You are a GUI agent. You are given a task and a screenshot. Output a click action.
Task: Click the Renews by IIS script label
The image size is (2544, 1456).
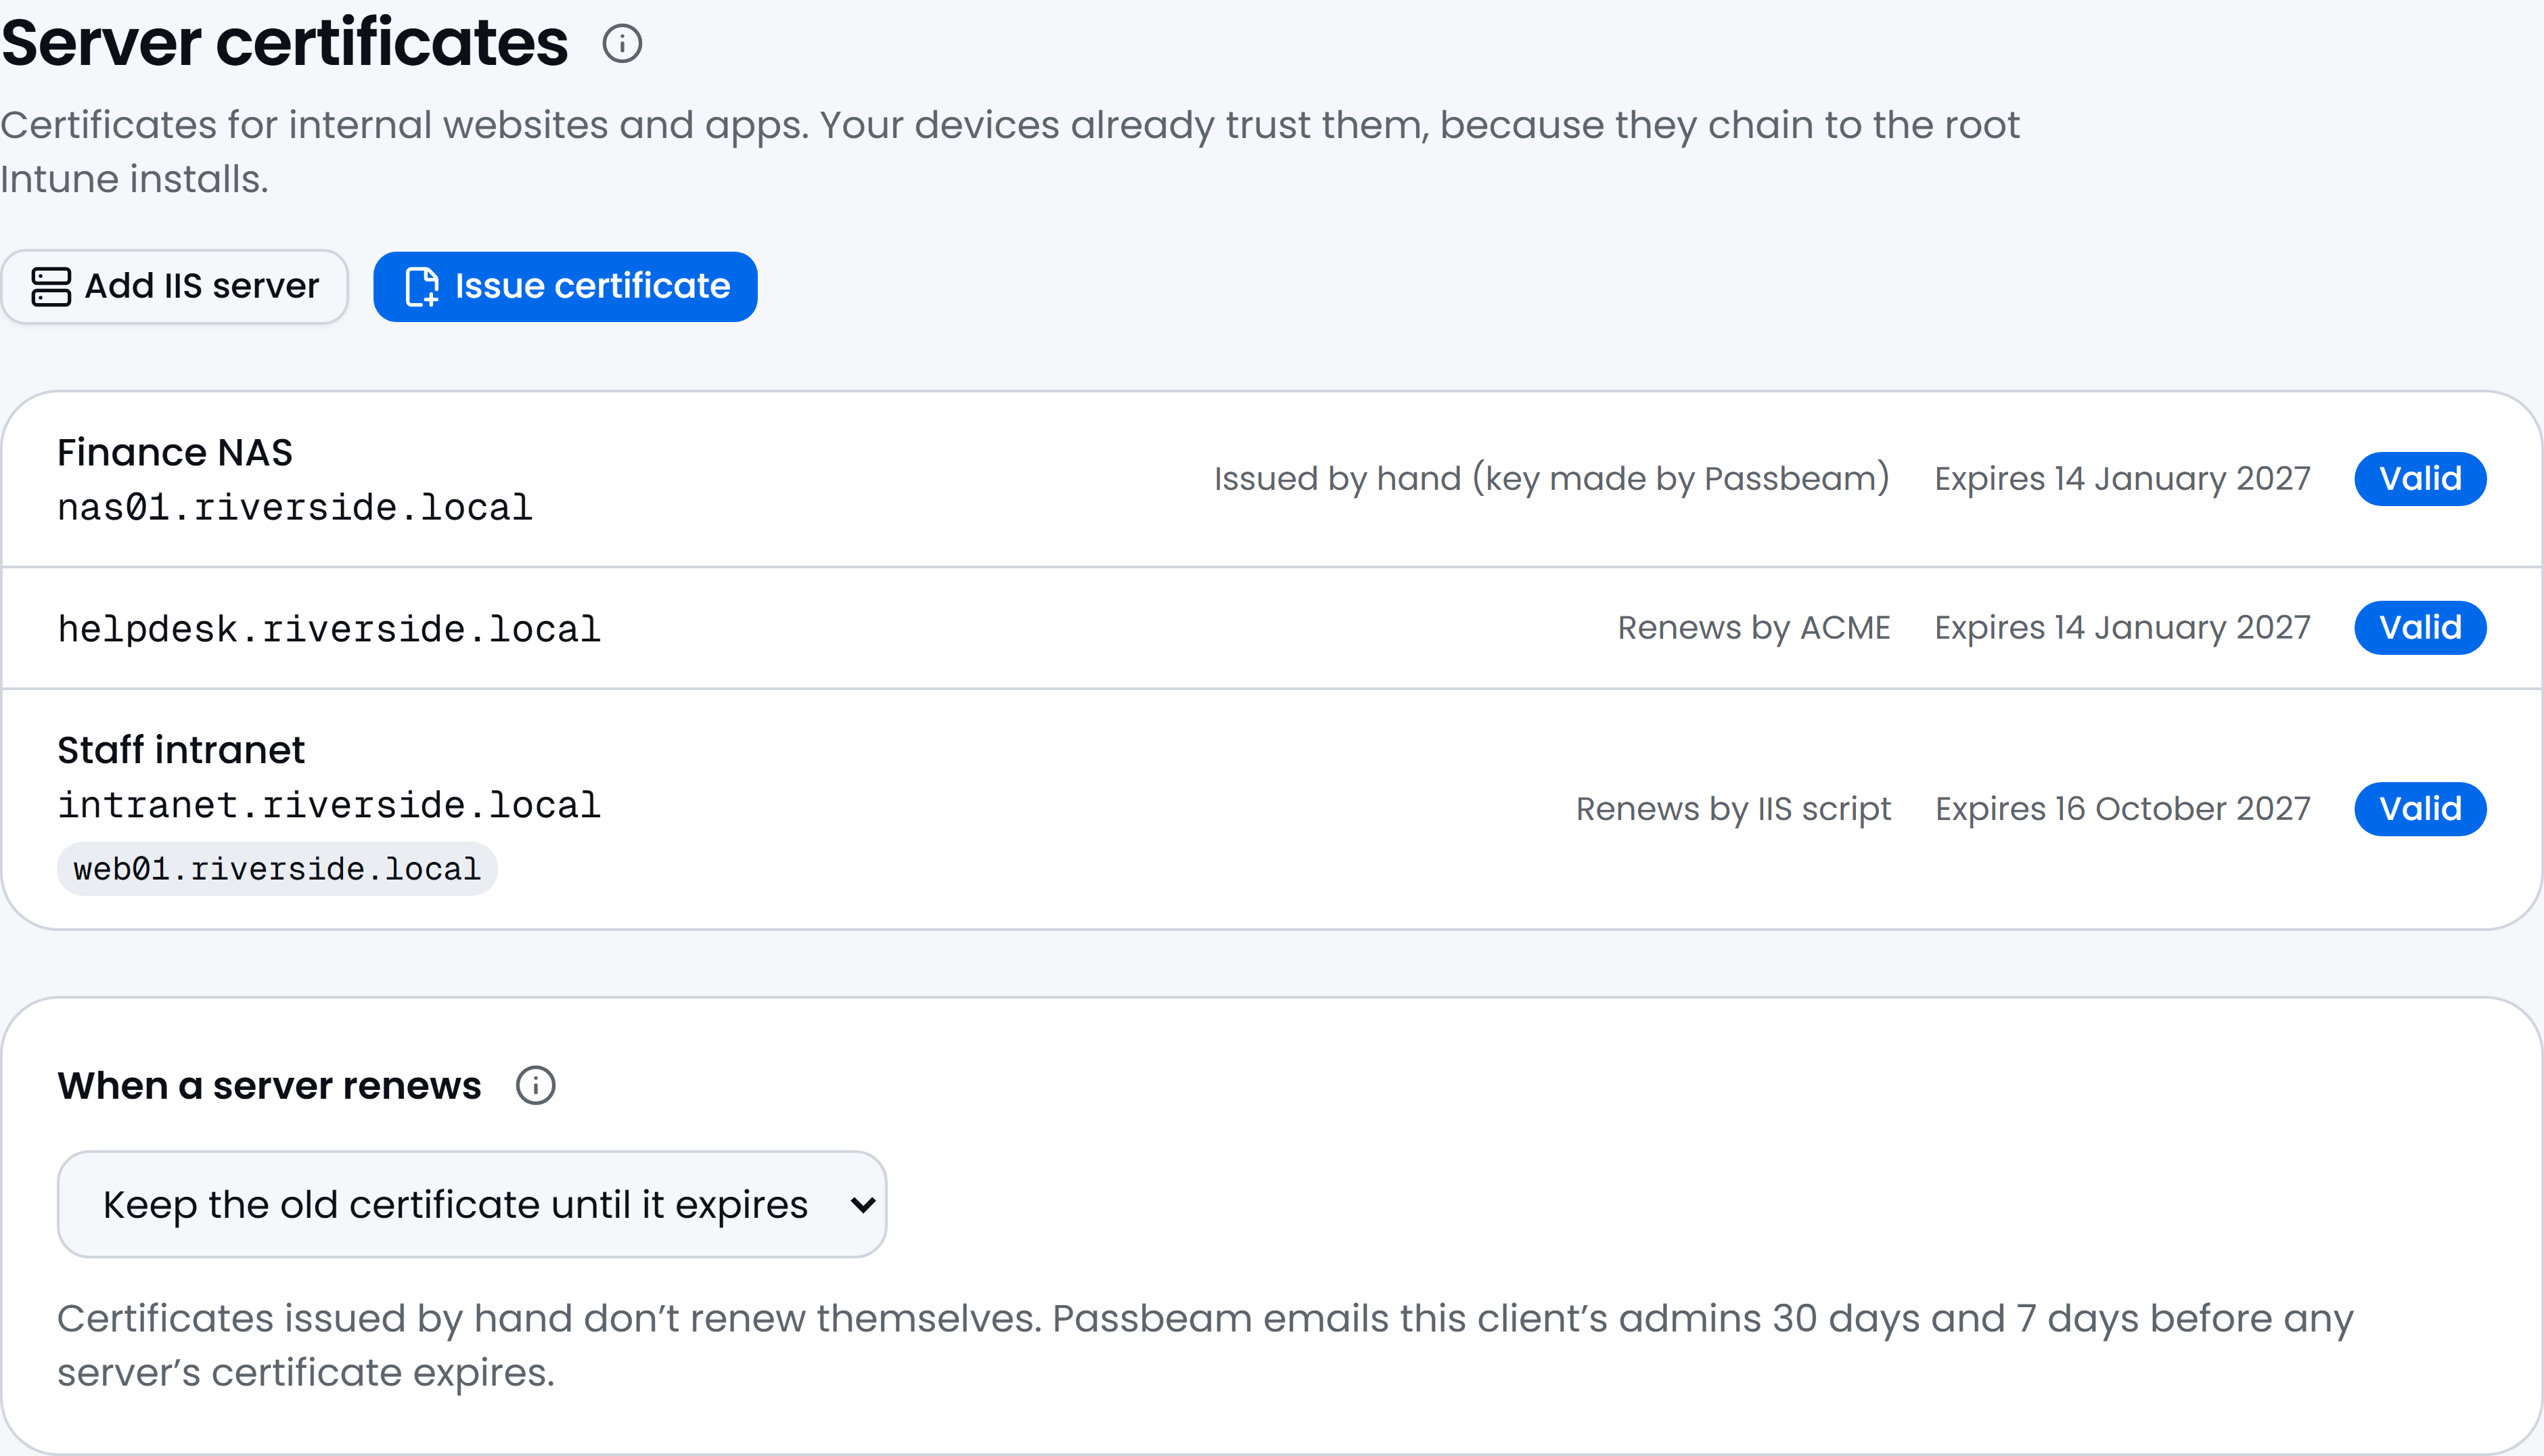point(1733,809)
